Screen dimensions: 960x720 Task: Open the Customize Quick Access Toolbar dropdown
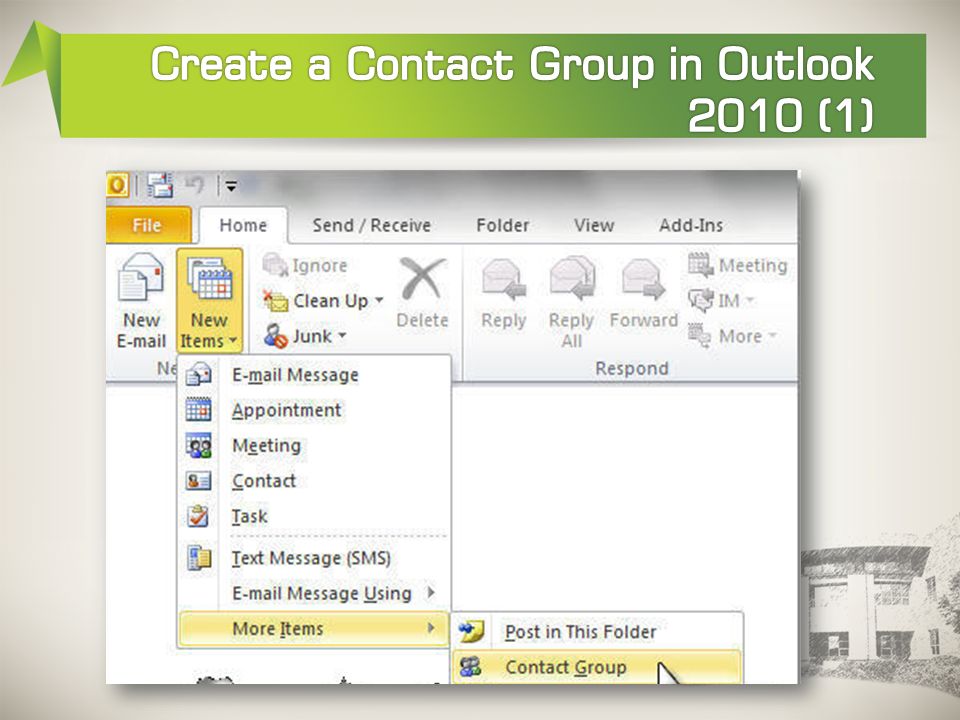231,186
